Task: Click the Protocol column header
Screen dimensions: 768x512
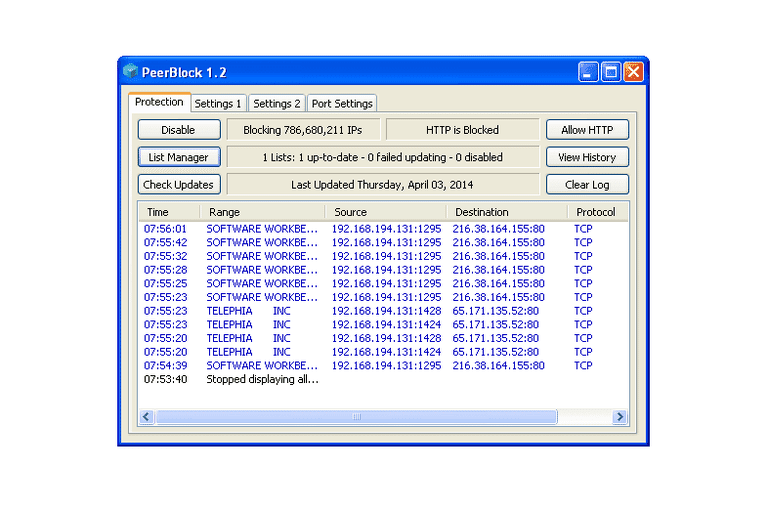Action: [x=598, y=212]
